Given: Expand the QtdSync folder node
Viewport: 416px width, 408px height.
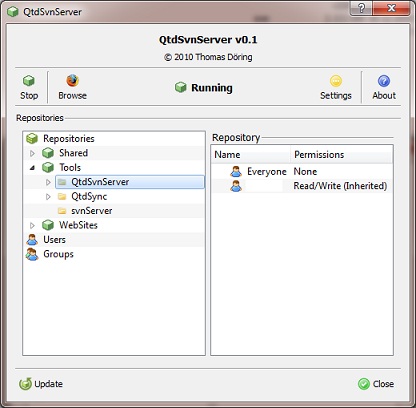Looking at the screenshot, I should [x=48, y=197].
